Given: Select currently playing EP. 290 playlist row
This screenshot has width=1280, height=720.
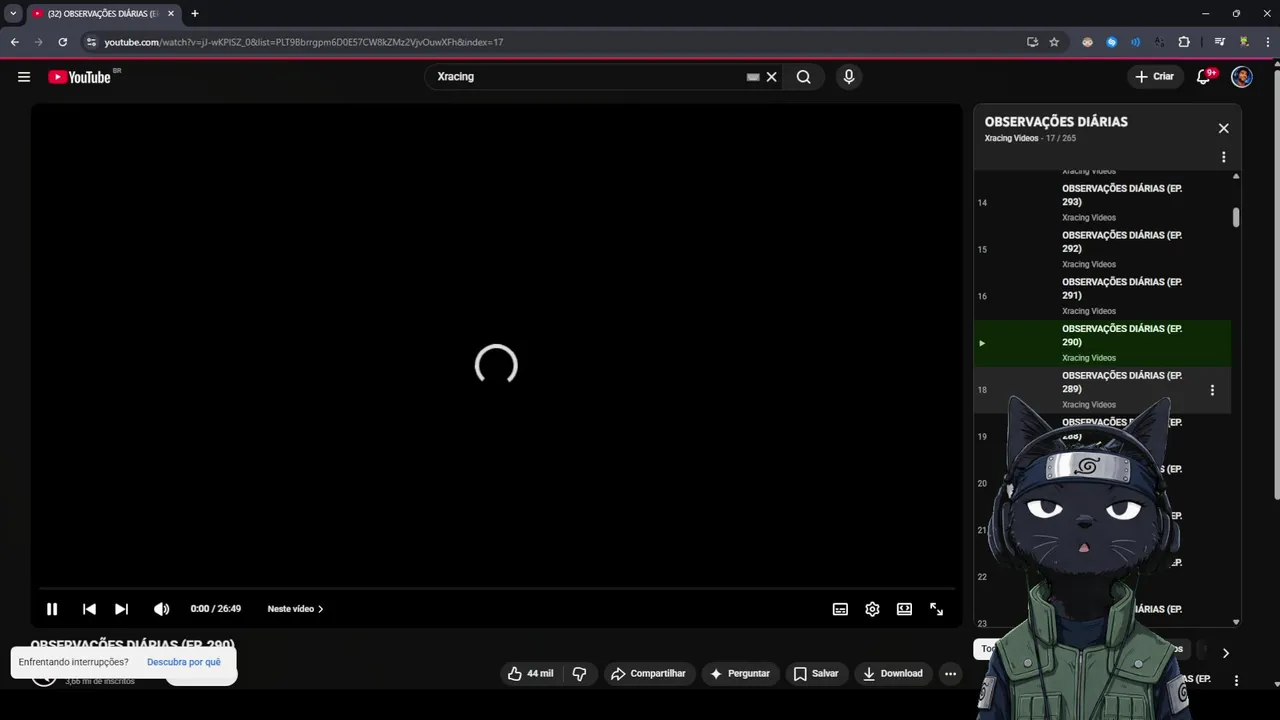Looking at the screenshot, I should click(x=1102, y=343).
